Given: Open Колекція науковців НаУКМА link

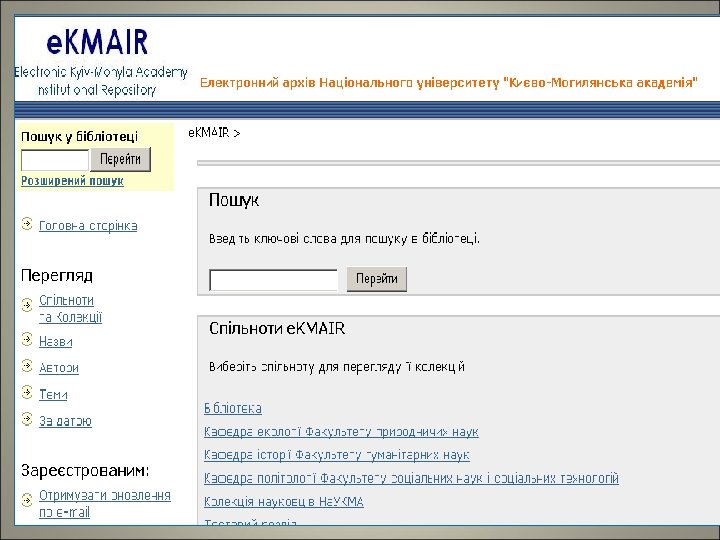Looking at the screenshot, I should pyautogui.click(x=284, y=502).
